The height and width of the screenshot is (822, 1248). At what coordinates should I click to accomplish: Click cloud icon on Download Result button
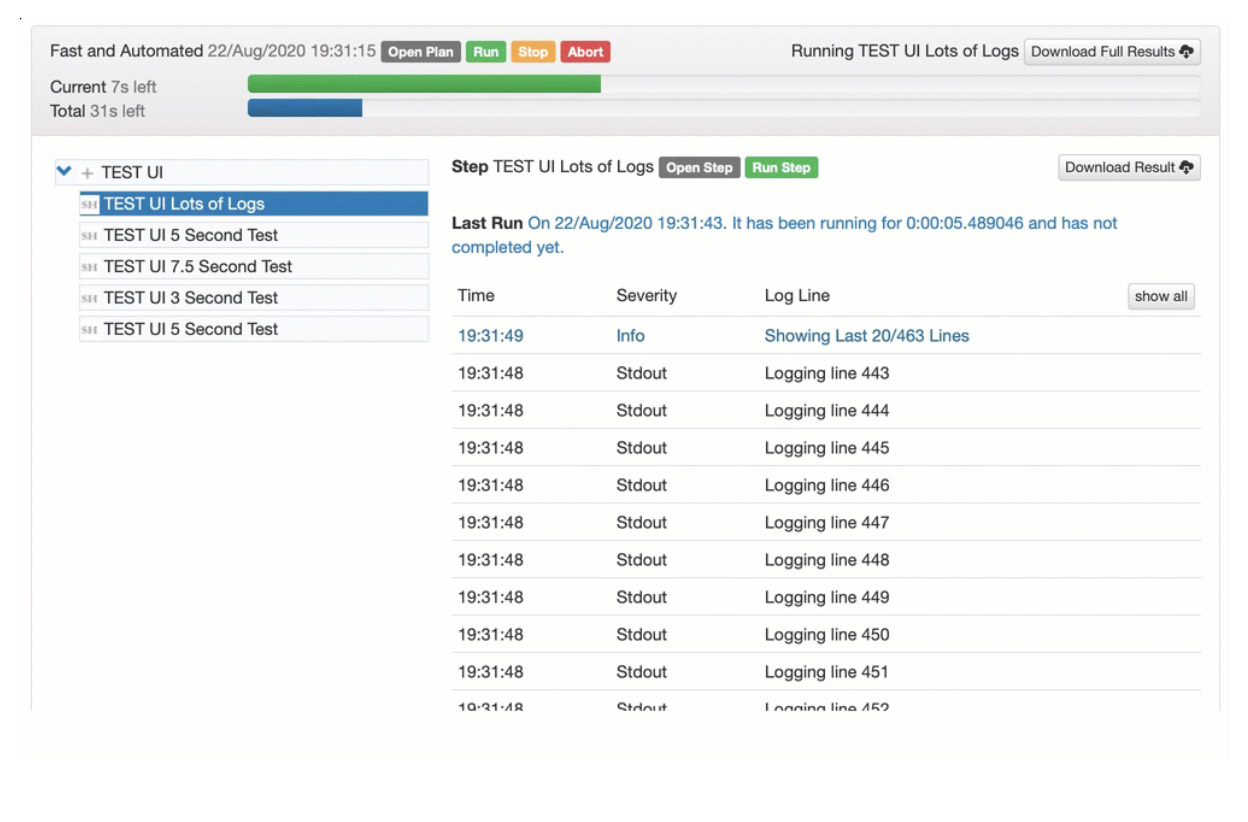point(1187,168)
